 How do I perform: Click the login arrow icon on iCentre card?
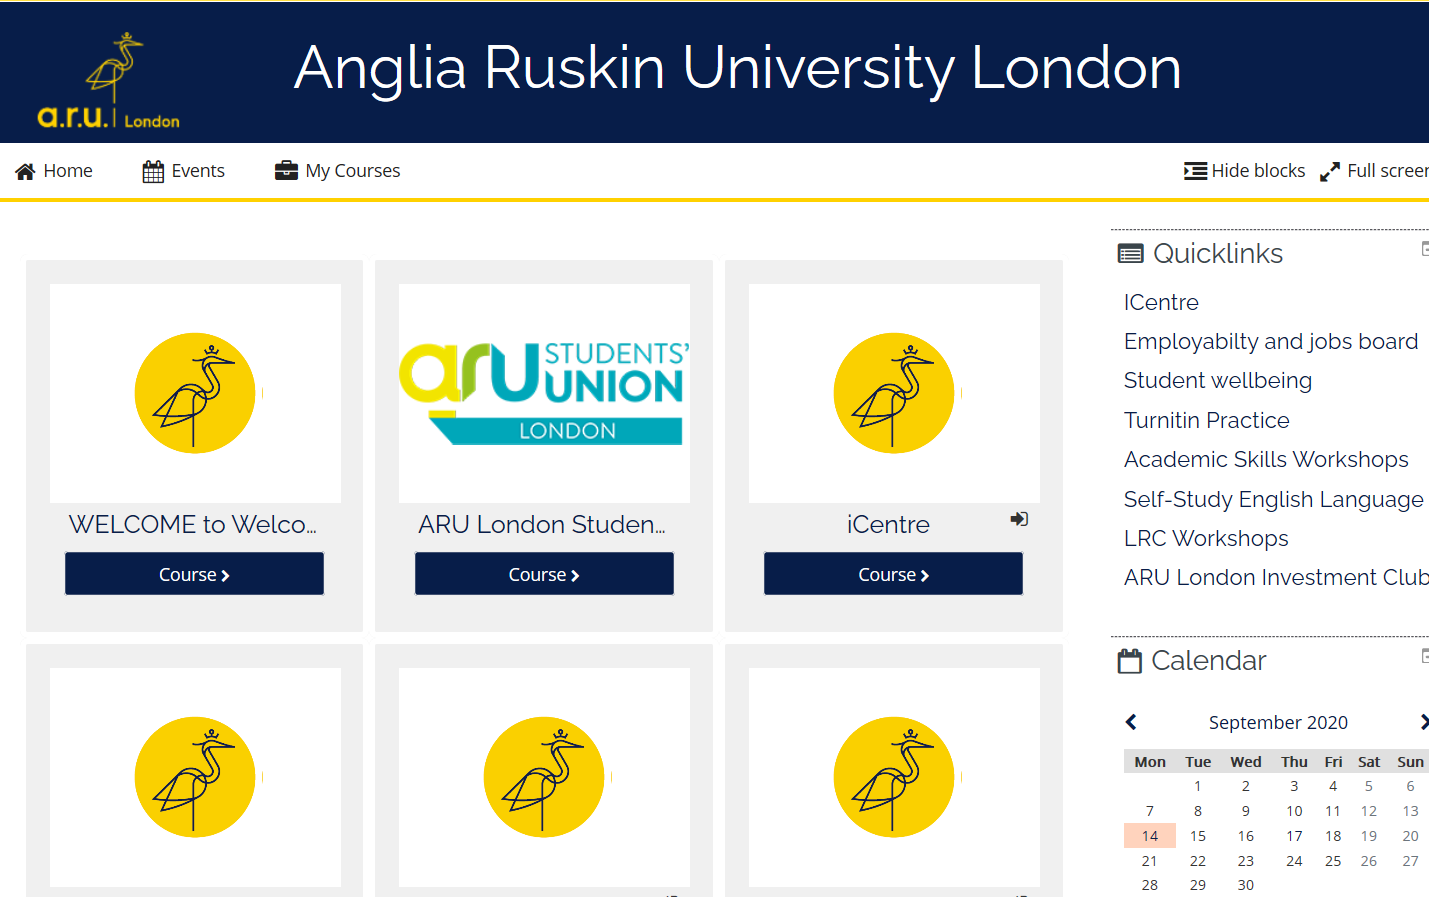point(1019,519)
